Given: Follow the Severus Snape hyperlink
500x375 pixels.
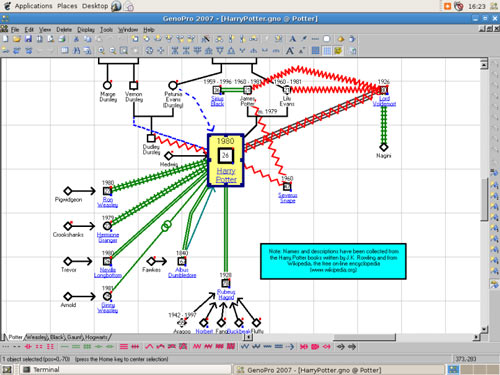Looking at the screenshot, I should (288, 198).
